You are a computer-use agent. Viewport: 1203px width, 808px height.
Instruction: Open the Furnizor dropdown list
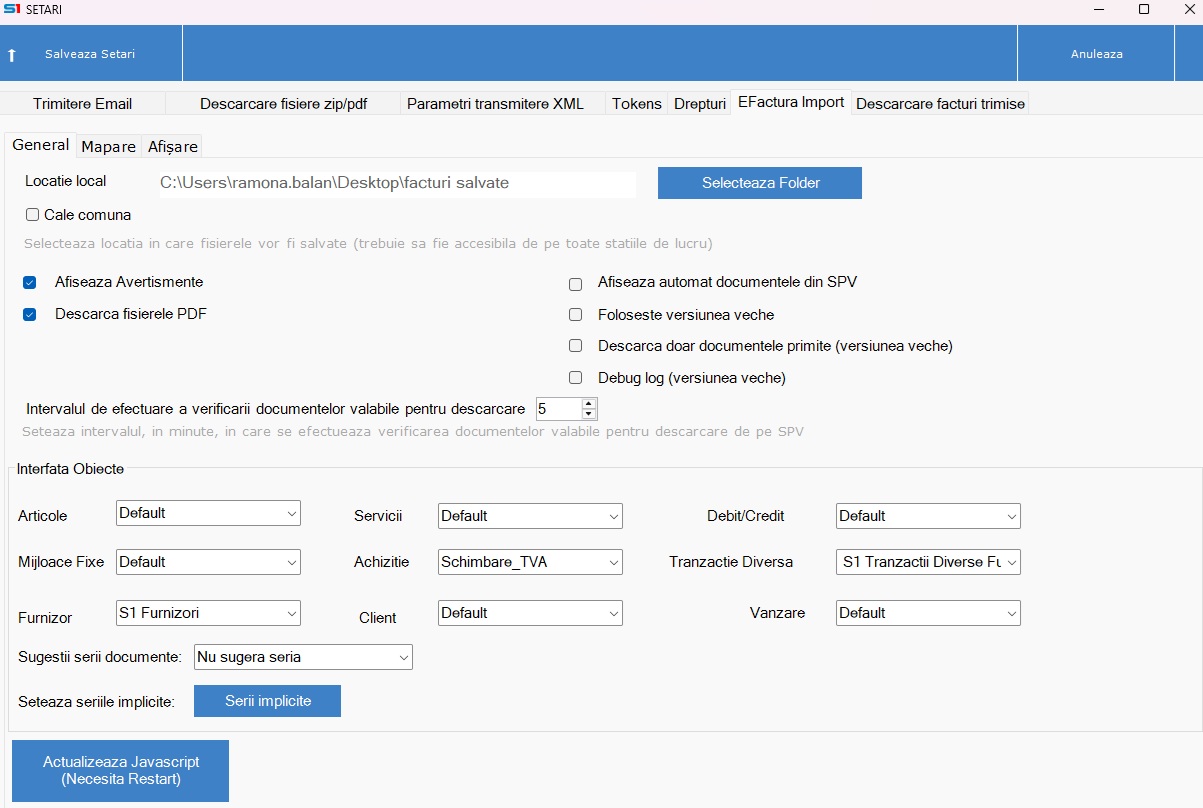[x=208, y=613]
